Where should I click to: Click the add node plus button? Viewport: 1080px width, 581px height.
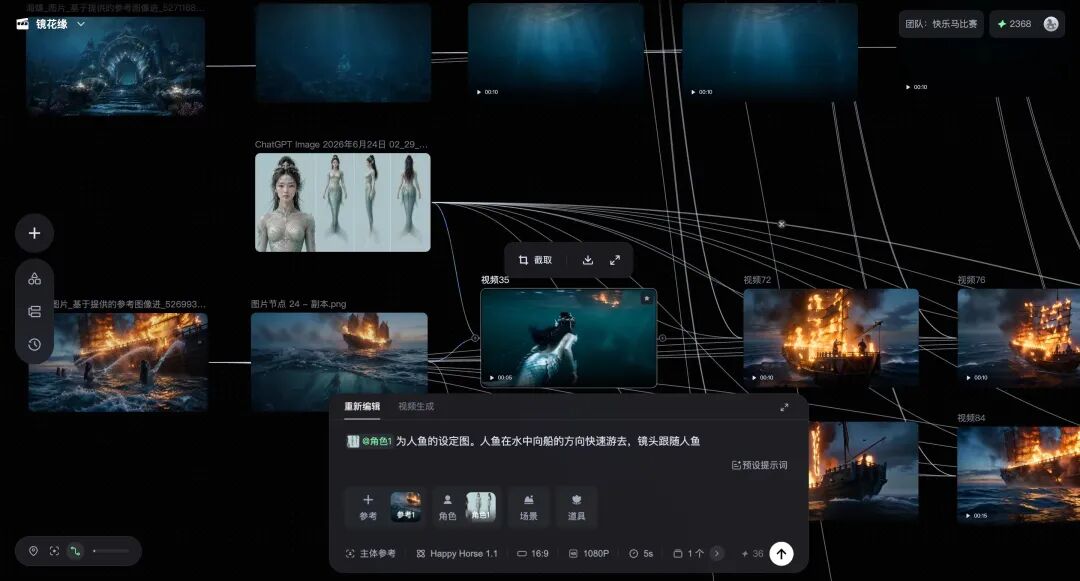coord(34,233)
